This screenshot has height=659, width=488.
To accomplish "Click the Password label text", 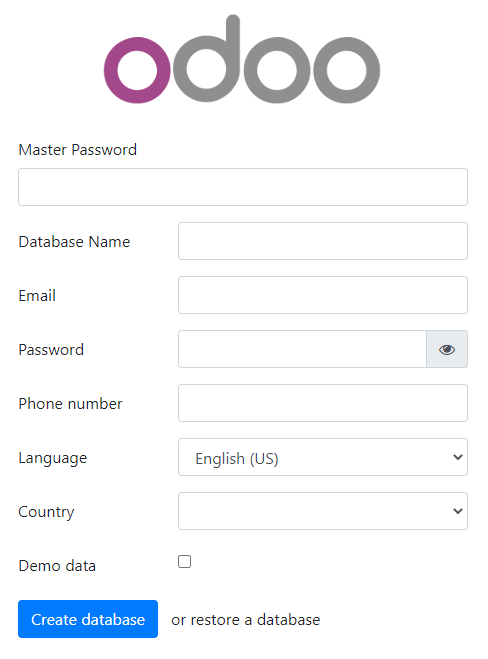I will pos(51,350).
